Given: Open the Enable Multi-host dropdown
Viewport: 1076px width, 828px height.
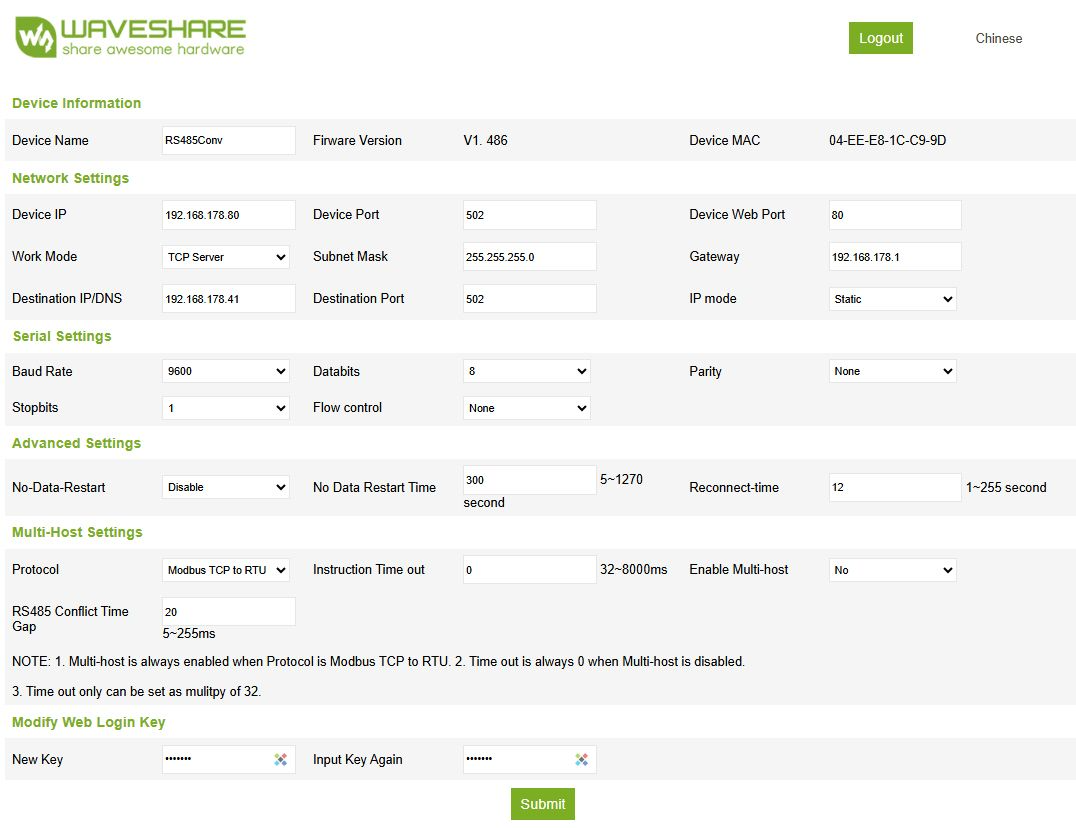Looking at the screenshot, I should [x=892, y=569].
